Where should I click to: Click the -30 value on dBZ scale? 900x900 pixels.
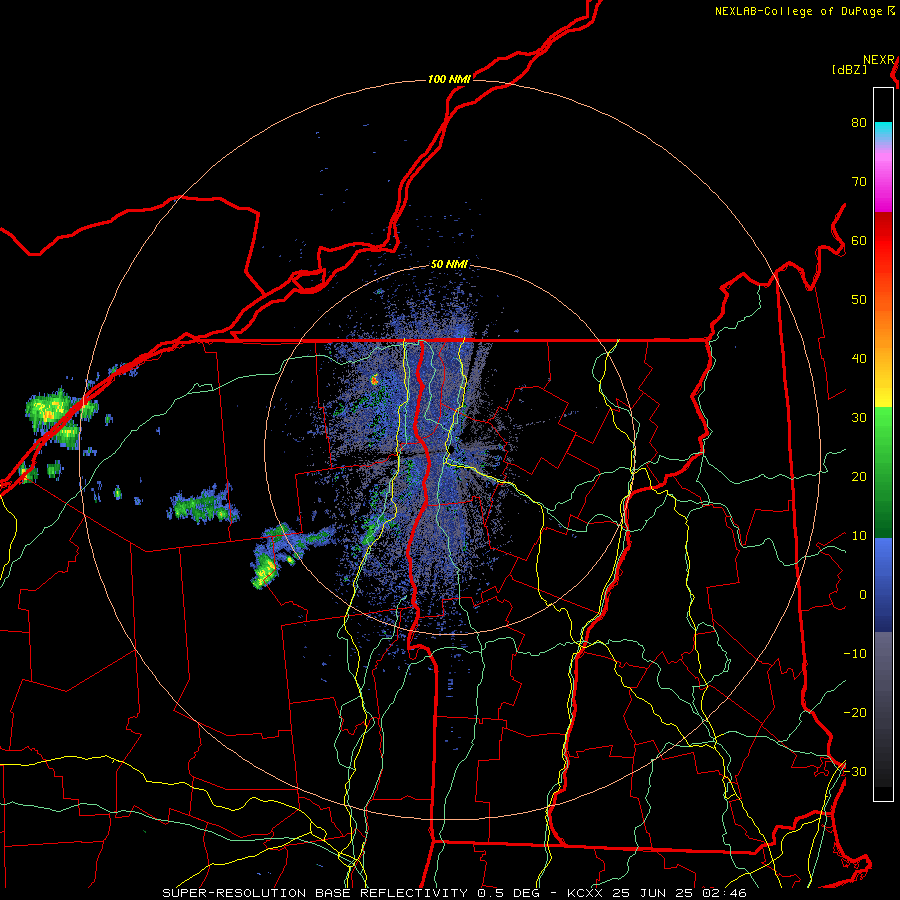[855, 771]
